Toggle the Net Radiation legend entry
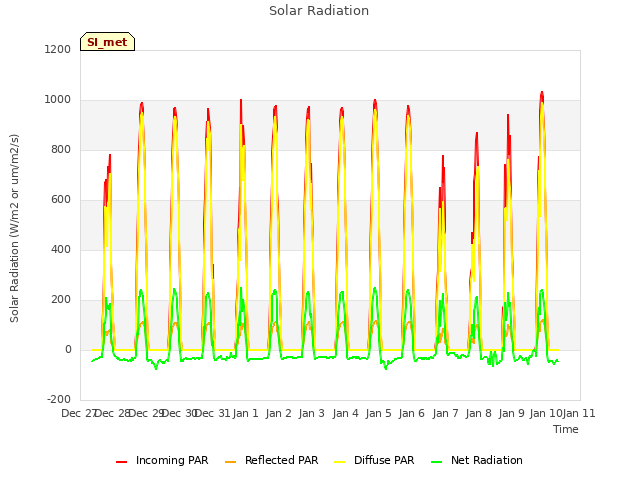The height and width of the screenshot is (480, 640). point(477,460)
